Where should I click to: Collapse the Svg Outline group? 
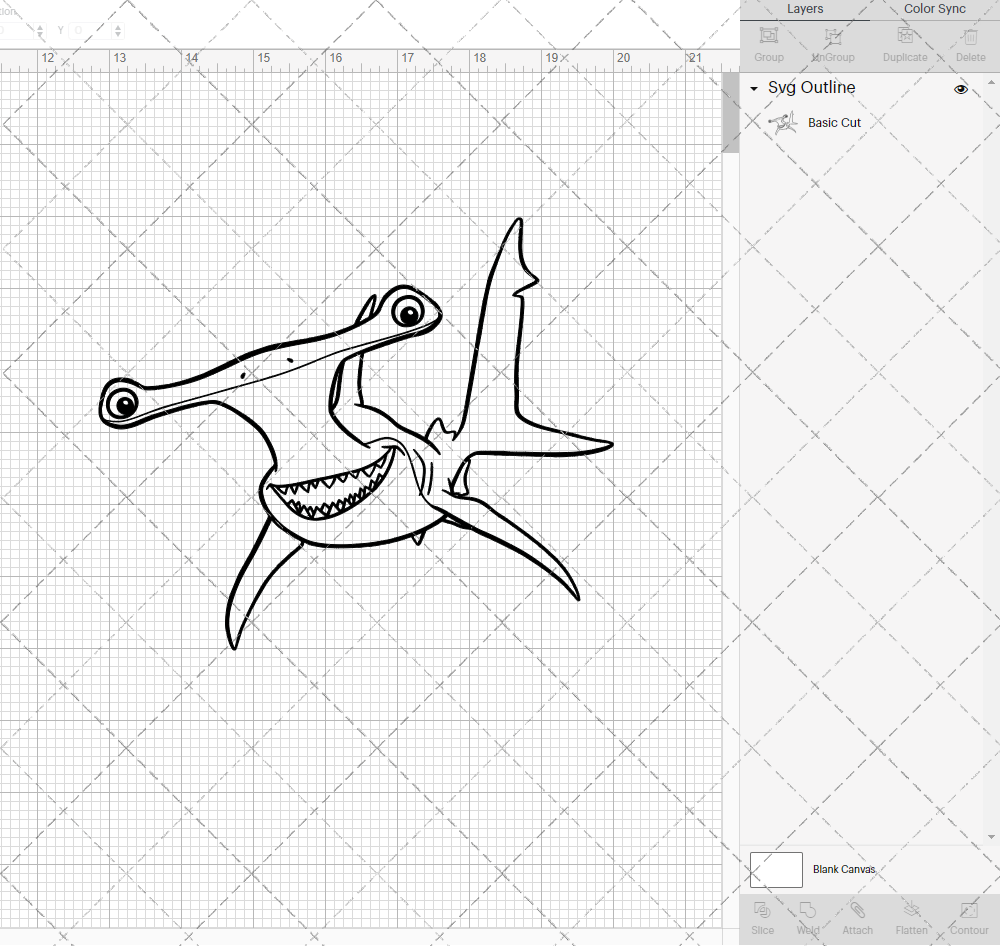click(x=753, y=88)
